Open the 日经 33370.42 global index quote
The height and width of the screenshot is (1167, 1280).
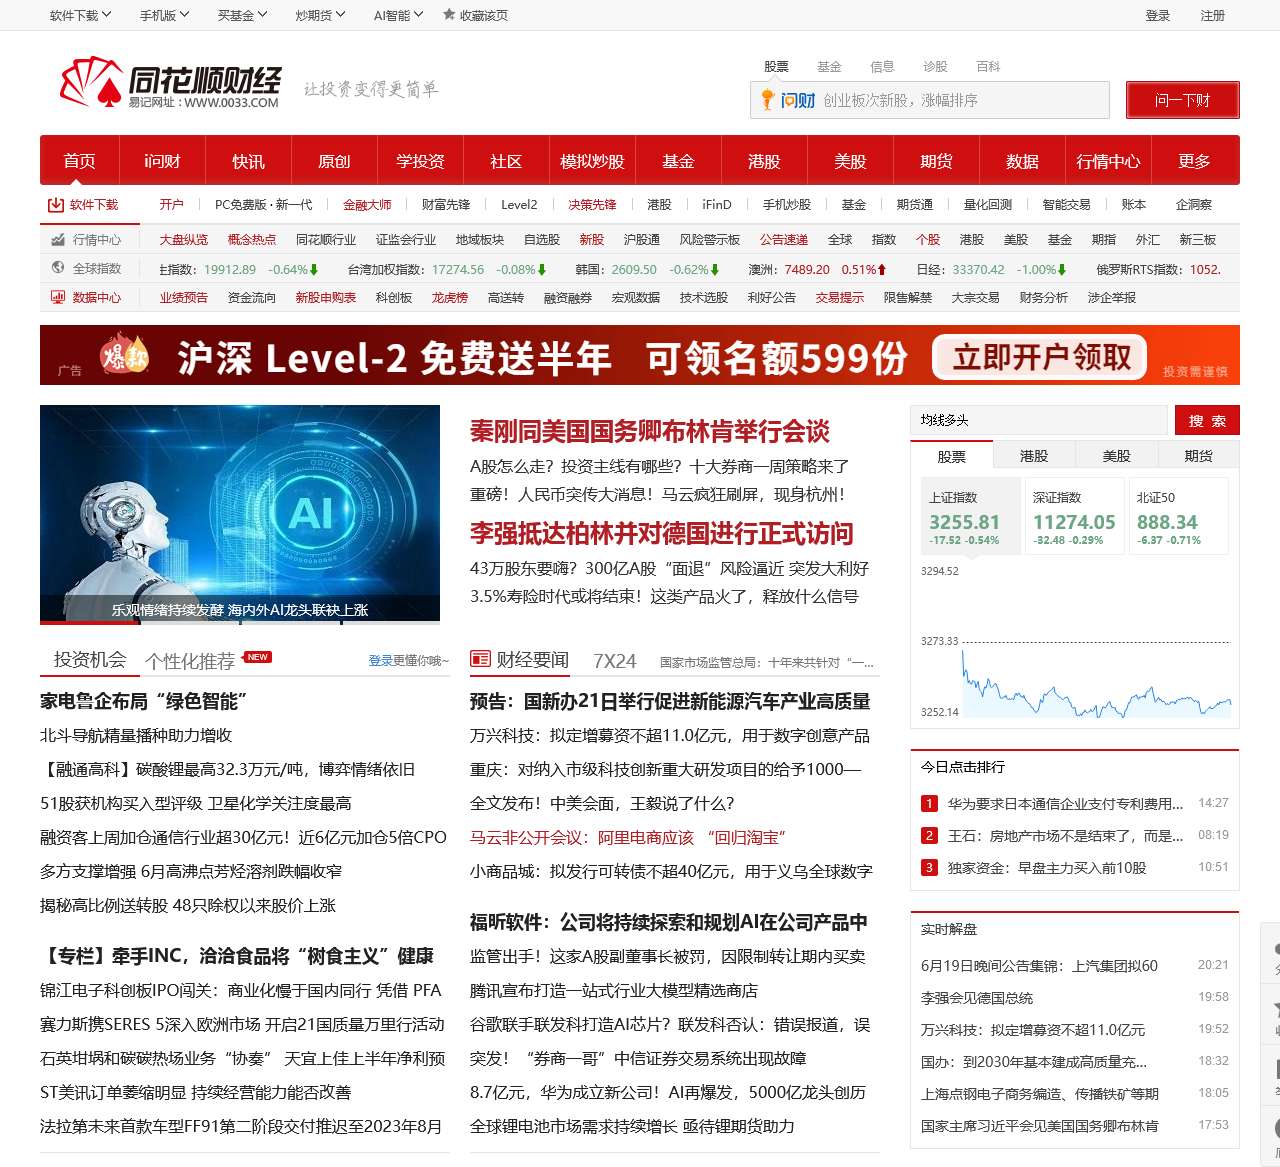pos(991,269)
